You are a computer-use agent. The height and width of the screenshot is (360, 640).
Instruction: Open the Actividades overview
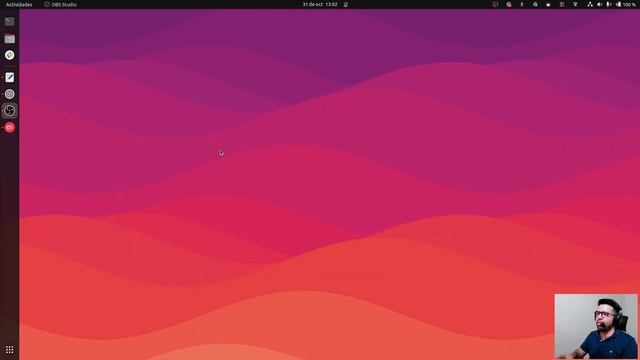point(19,4)
